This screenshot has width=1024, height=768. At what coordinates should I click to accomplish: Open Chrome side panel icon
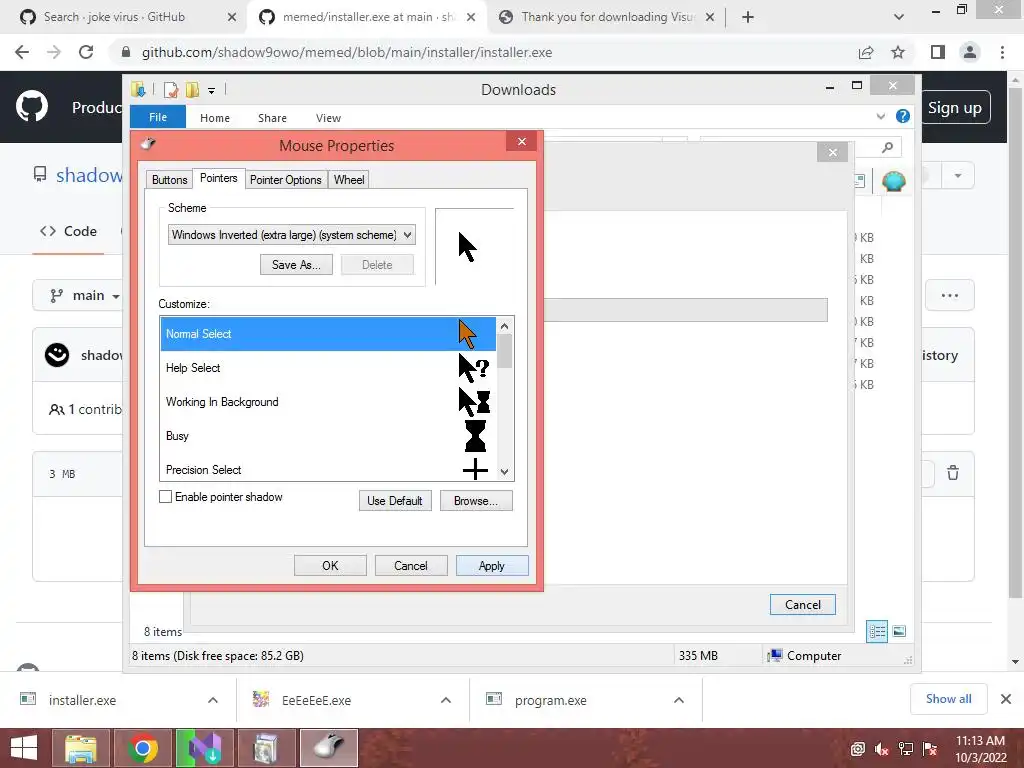click(938, 52)
